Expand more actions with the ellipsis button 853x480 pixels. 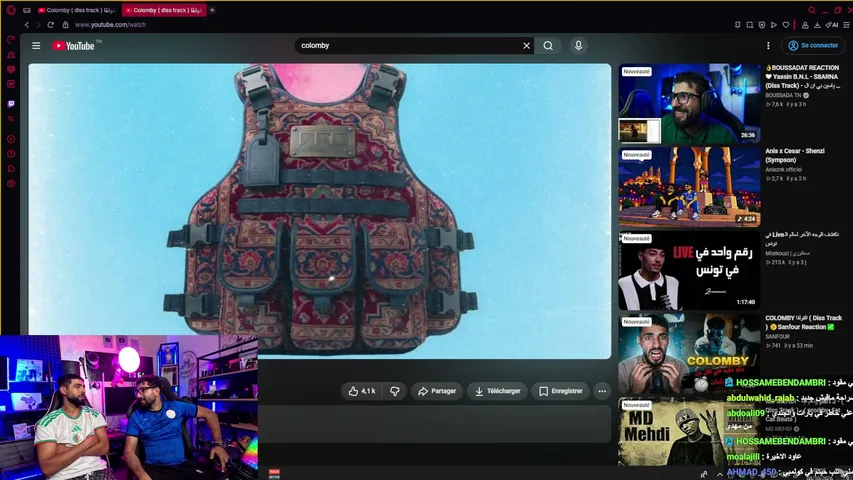602,391
